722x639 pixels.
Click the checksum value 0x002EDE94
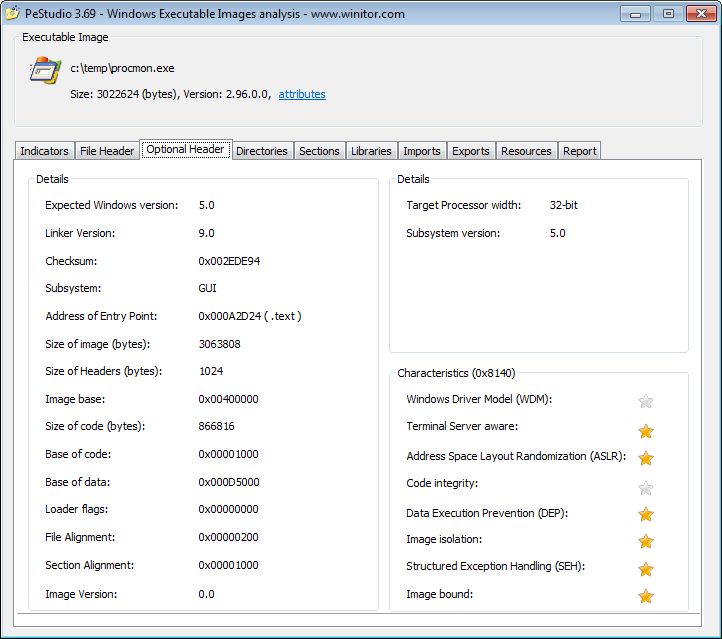click(229, 261)
